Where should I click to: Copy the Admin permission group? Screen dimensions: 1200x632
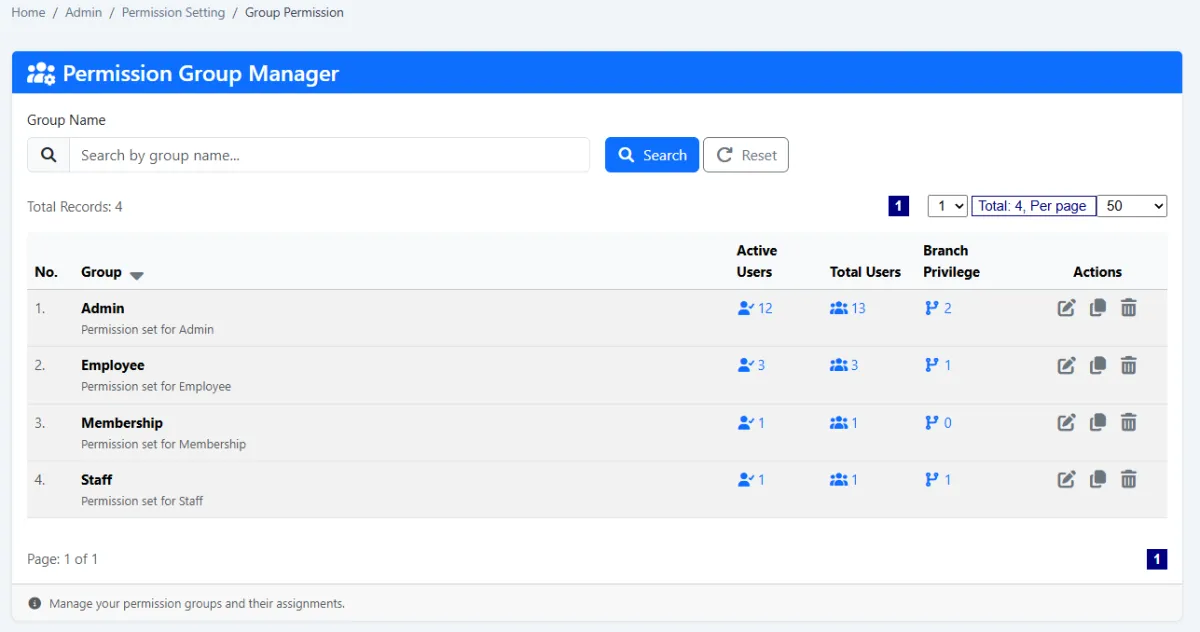point(1098,308)
